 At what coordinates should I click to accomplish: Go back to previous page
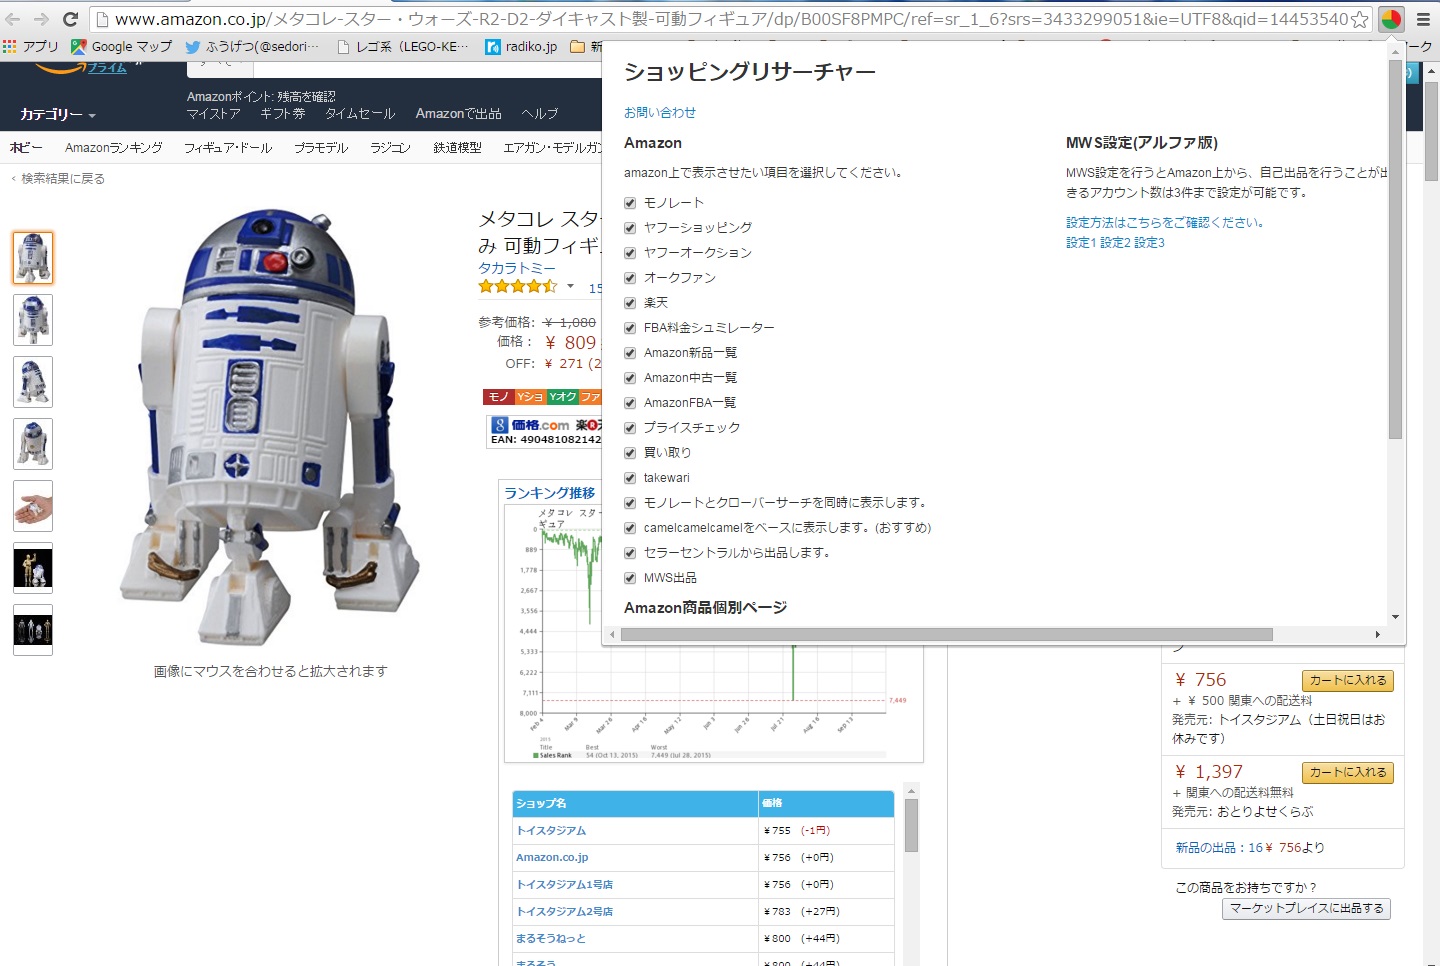(x=13, y=19)
